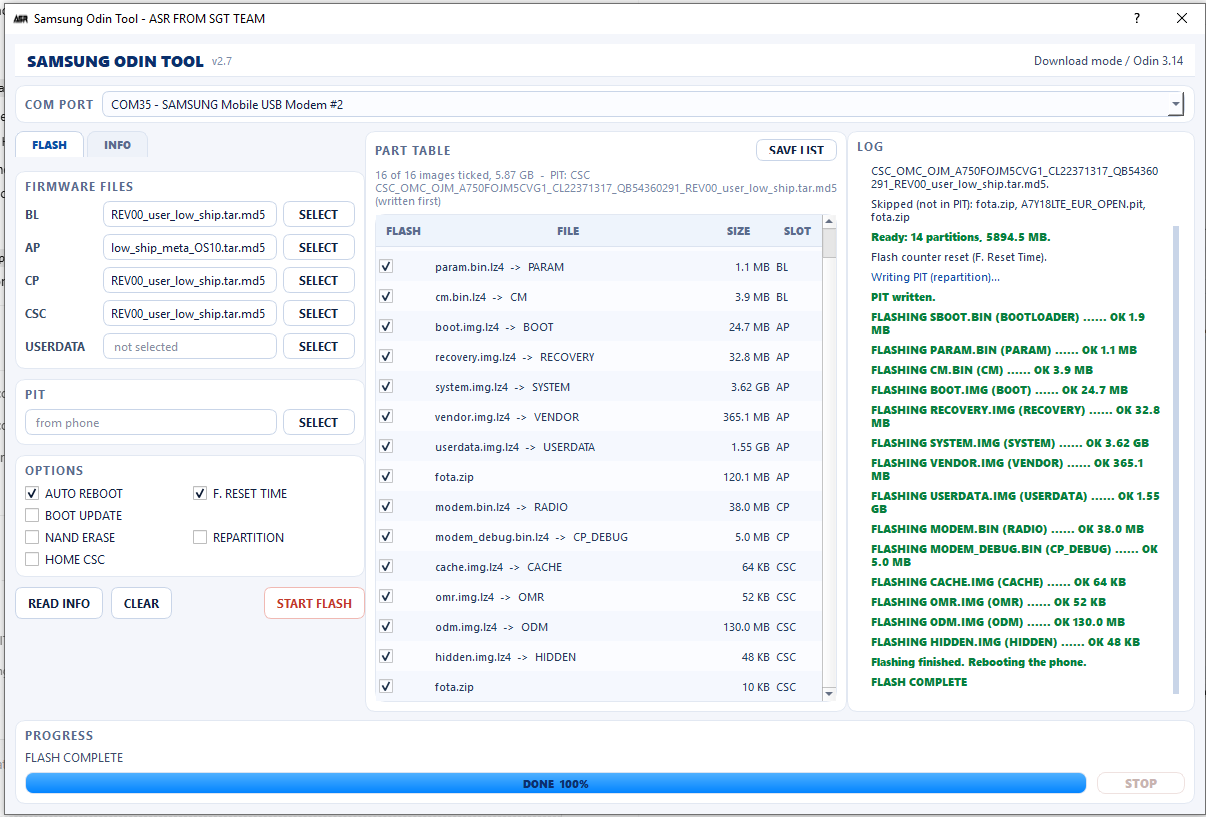The width and height of the screenshot is (1206, 817).
Task: Uncheck odm.img.lz4 ODM partition
Action: (386, 627)
